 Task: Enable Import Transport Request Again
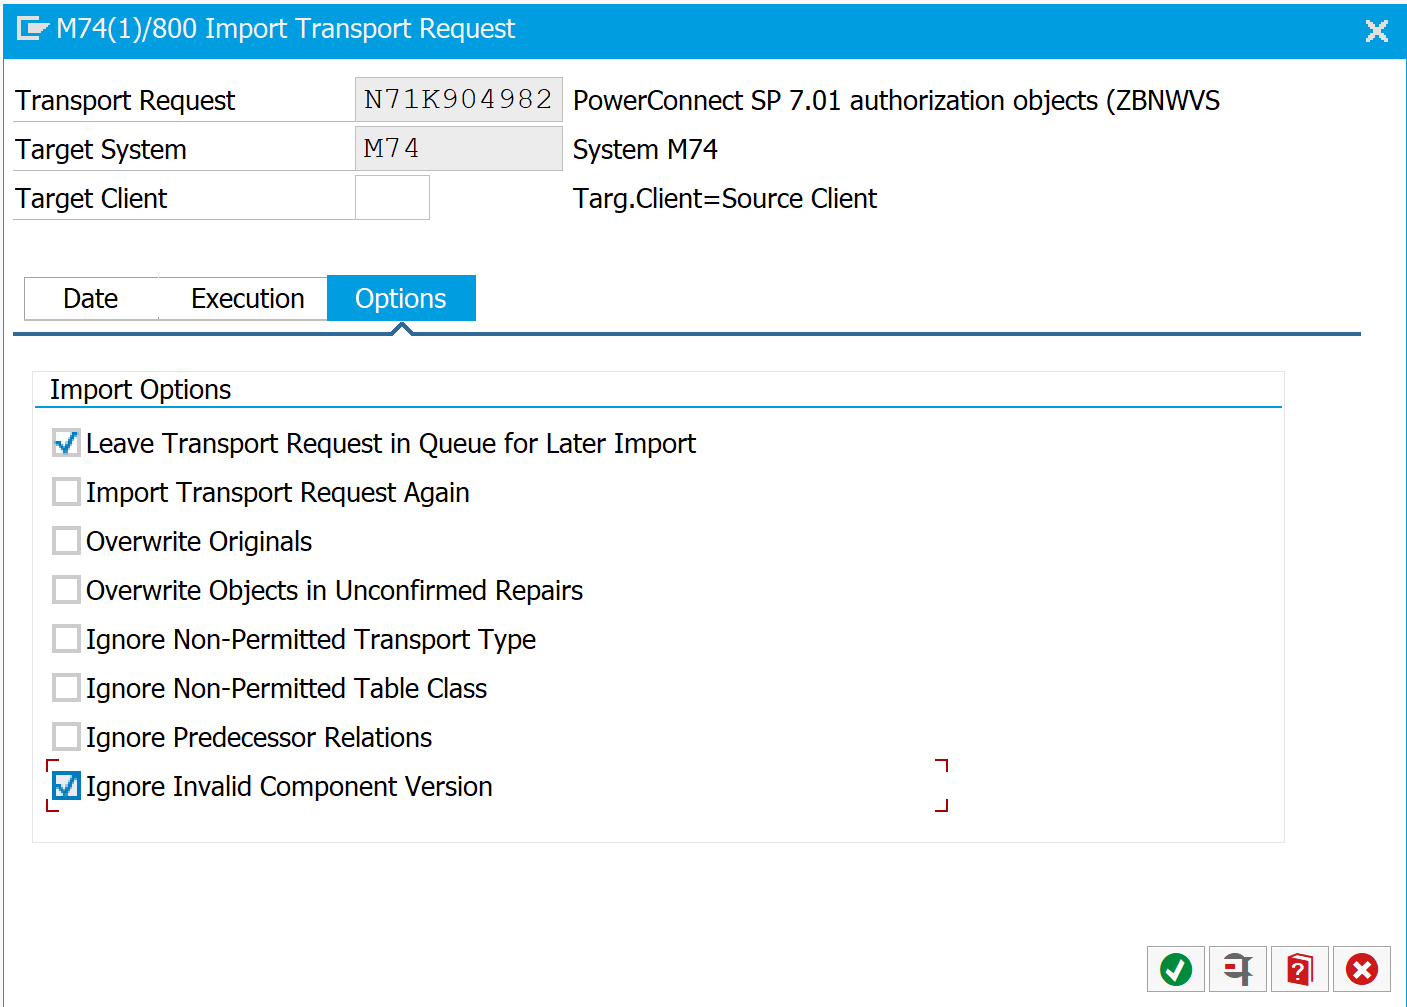[x=66, y=492]
